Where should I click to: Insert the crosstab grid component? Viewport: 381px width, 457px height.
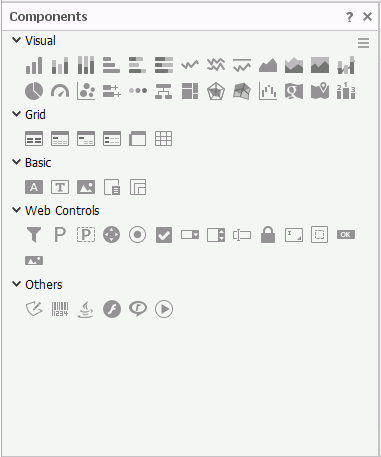tap(164, 139)
